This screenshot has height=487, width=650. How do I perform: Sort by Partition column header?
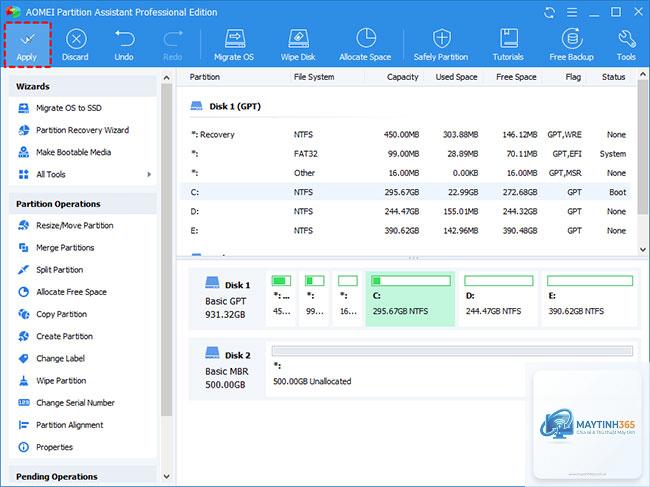click(x=204, y=77)
